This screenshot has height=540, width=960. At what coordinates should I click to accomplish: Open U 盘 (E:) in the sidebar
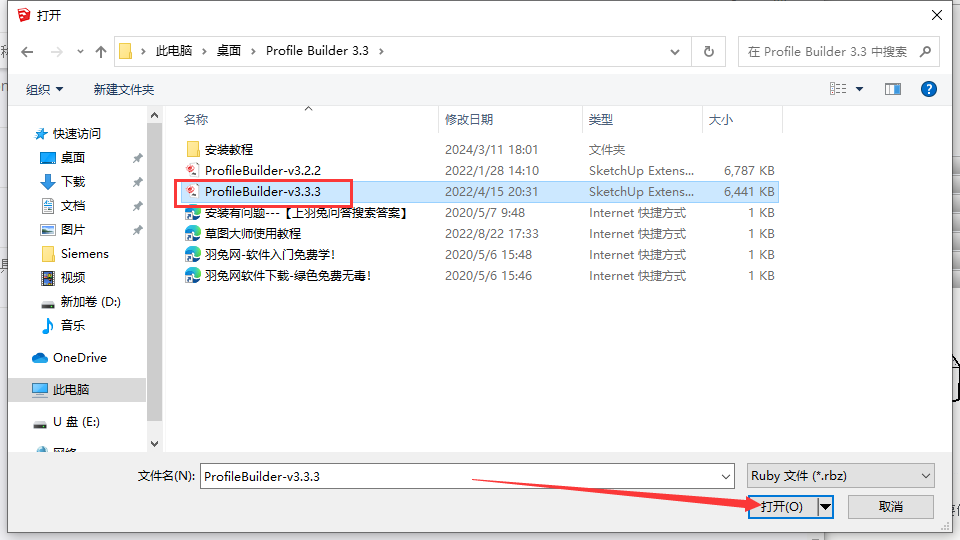[x=77, y=422]
